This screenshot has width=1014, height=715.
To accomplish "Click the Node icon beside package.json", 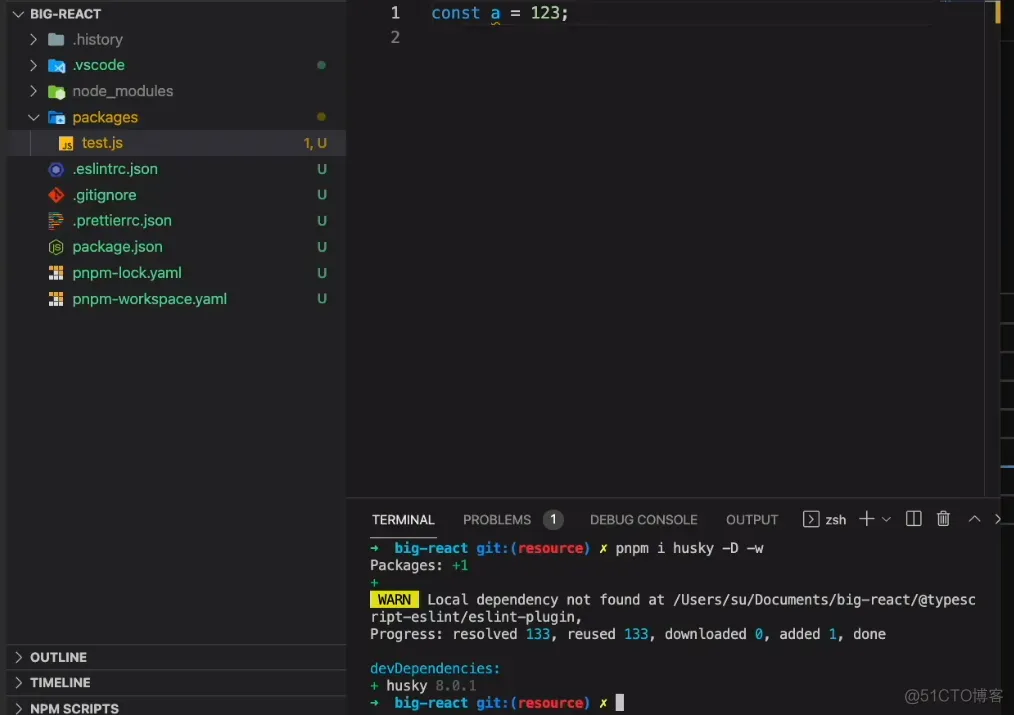I will tap(56, 247).
